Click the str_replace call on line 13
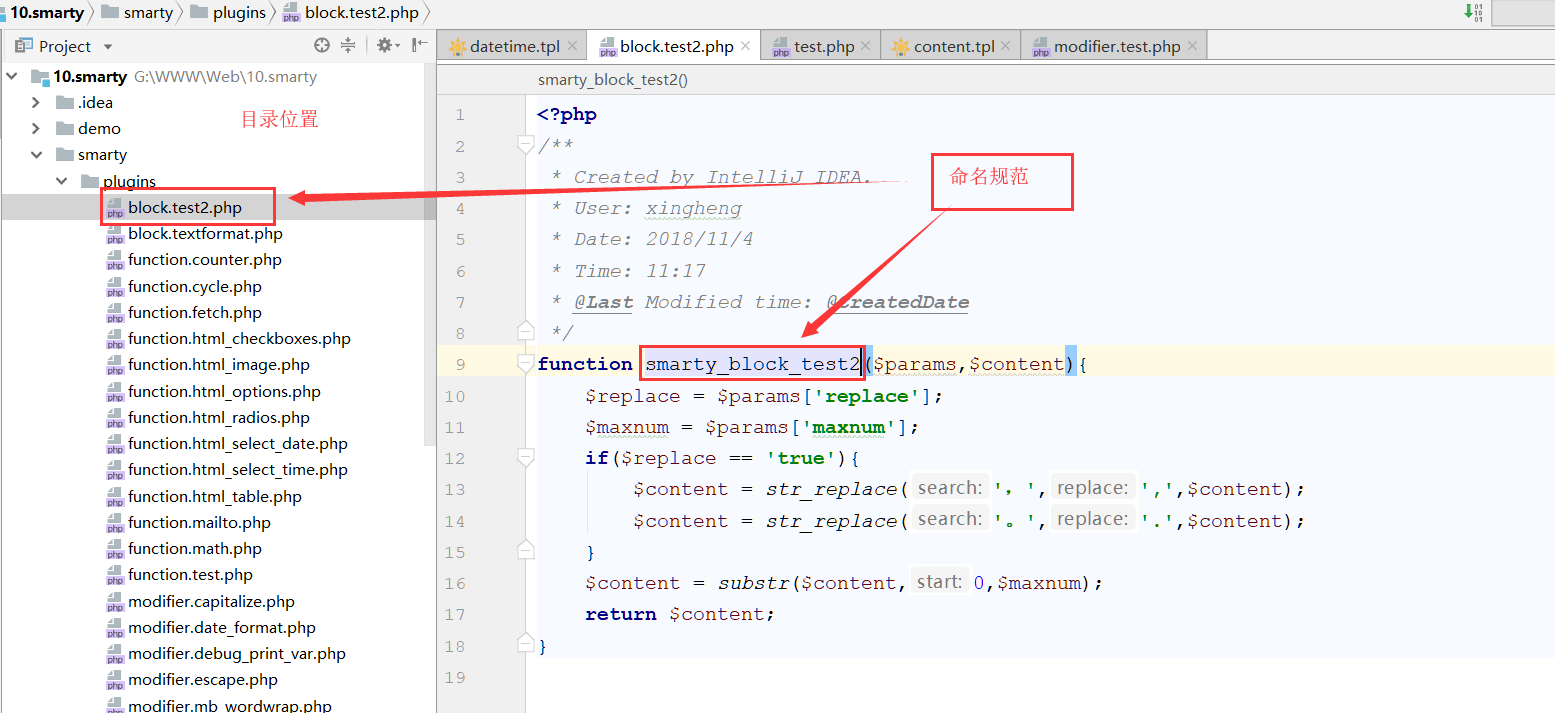Screen dimensions: 1555x713 coord(832,489)
